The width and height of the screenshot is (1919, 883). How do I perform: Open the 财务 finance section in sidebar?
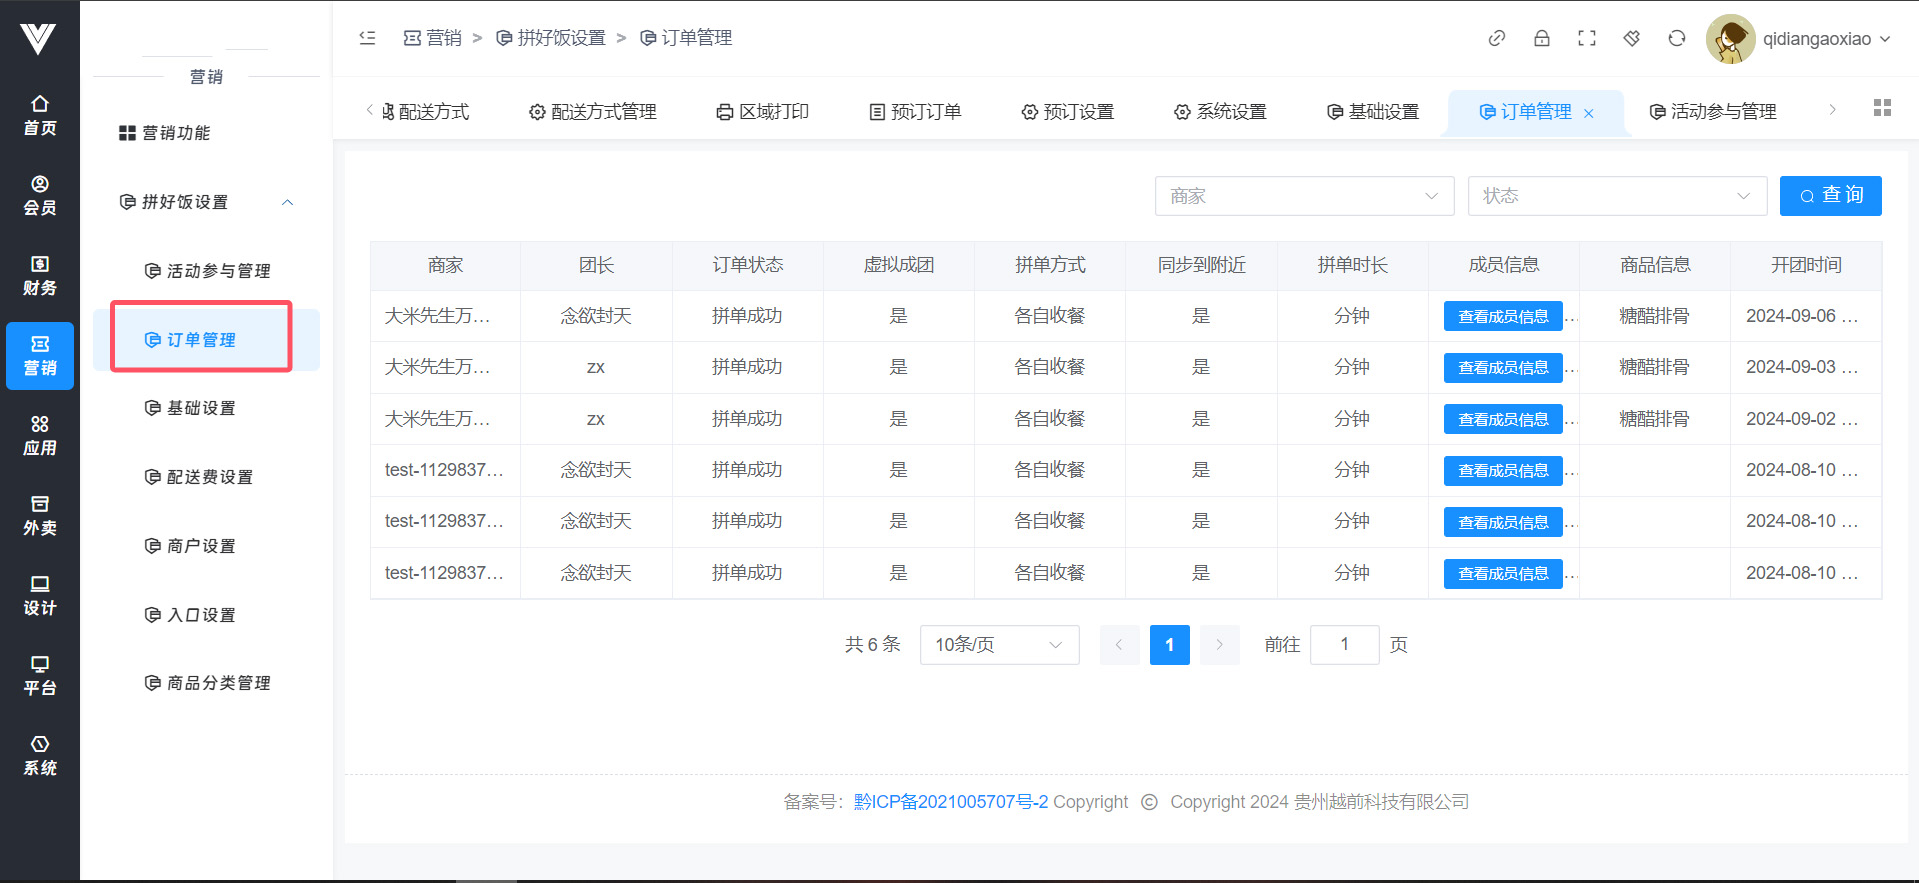(x=40, y=275)
